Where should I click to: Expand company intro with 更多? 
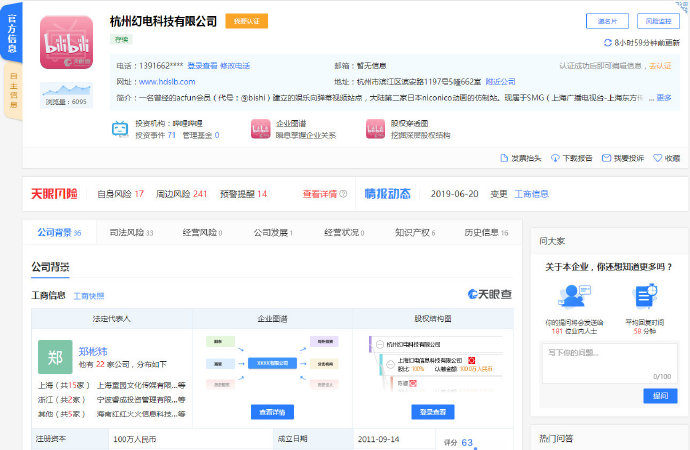click(x=664, y=98)
